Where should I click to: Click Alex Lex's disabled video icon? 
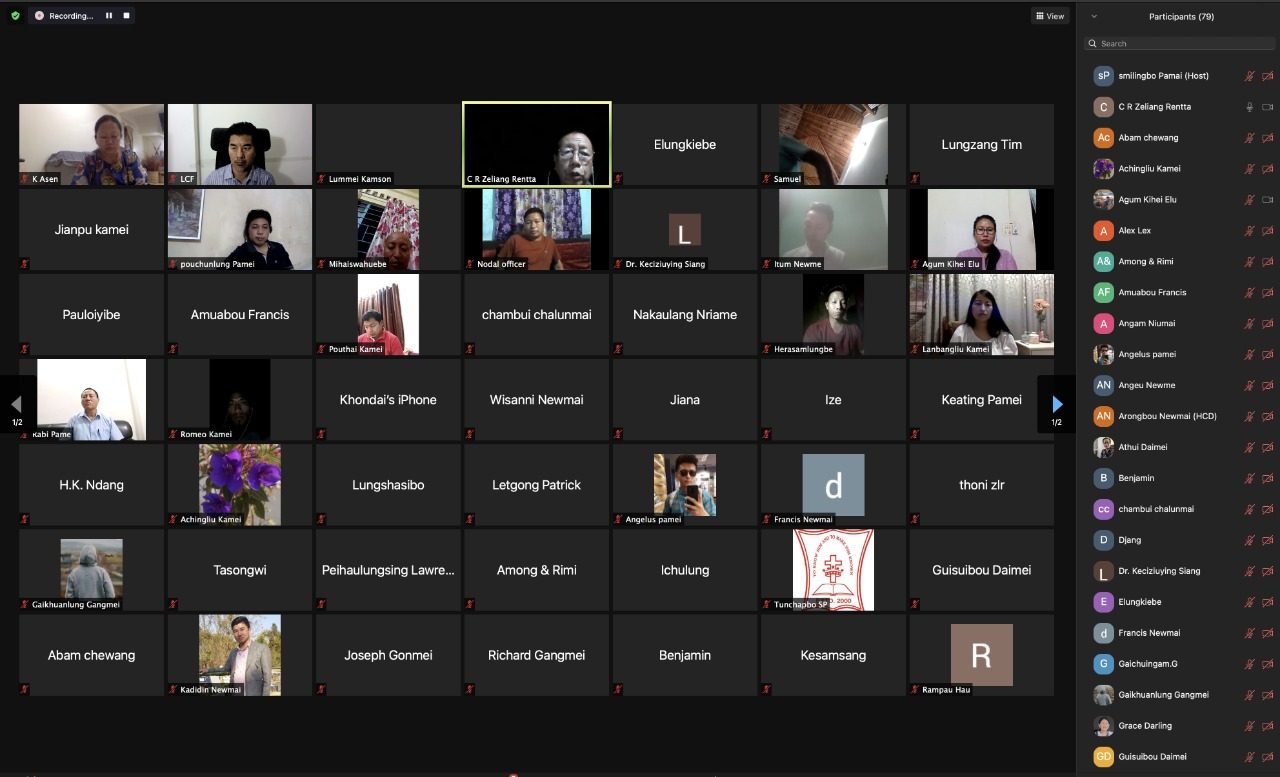[x=1267, y=231]
